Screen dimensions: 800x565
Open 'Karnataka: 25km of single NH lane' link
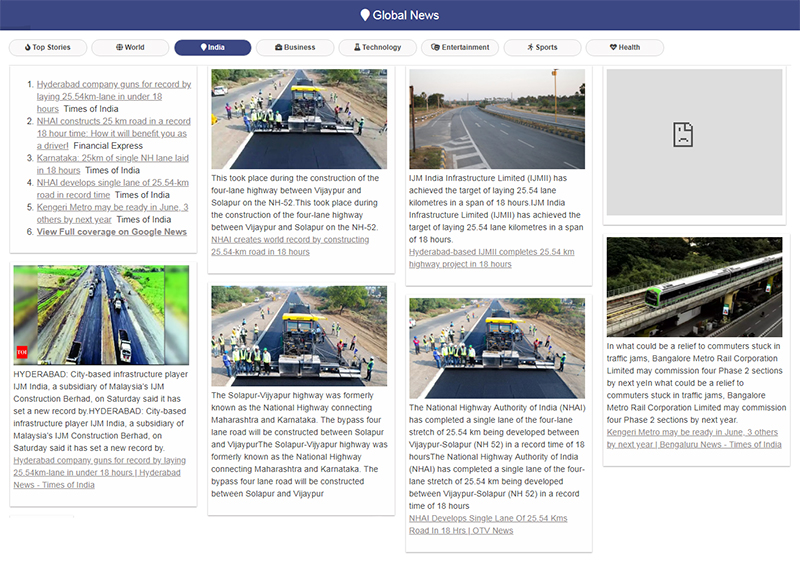tap(112, 164)
